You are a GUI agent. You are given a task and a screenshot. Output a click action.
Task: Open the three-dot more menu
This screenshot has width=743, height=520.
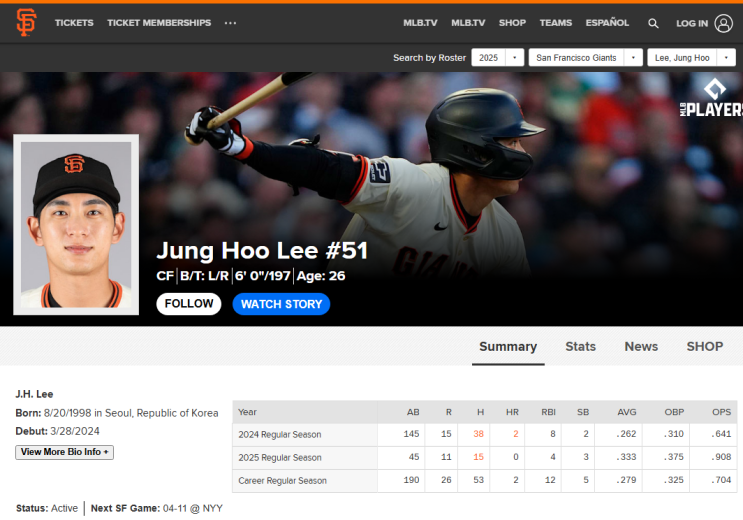point(230,23)
